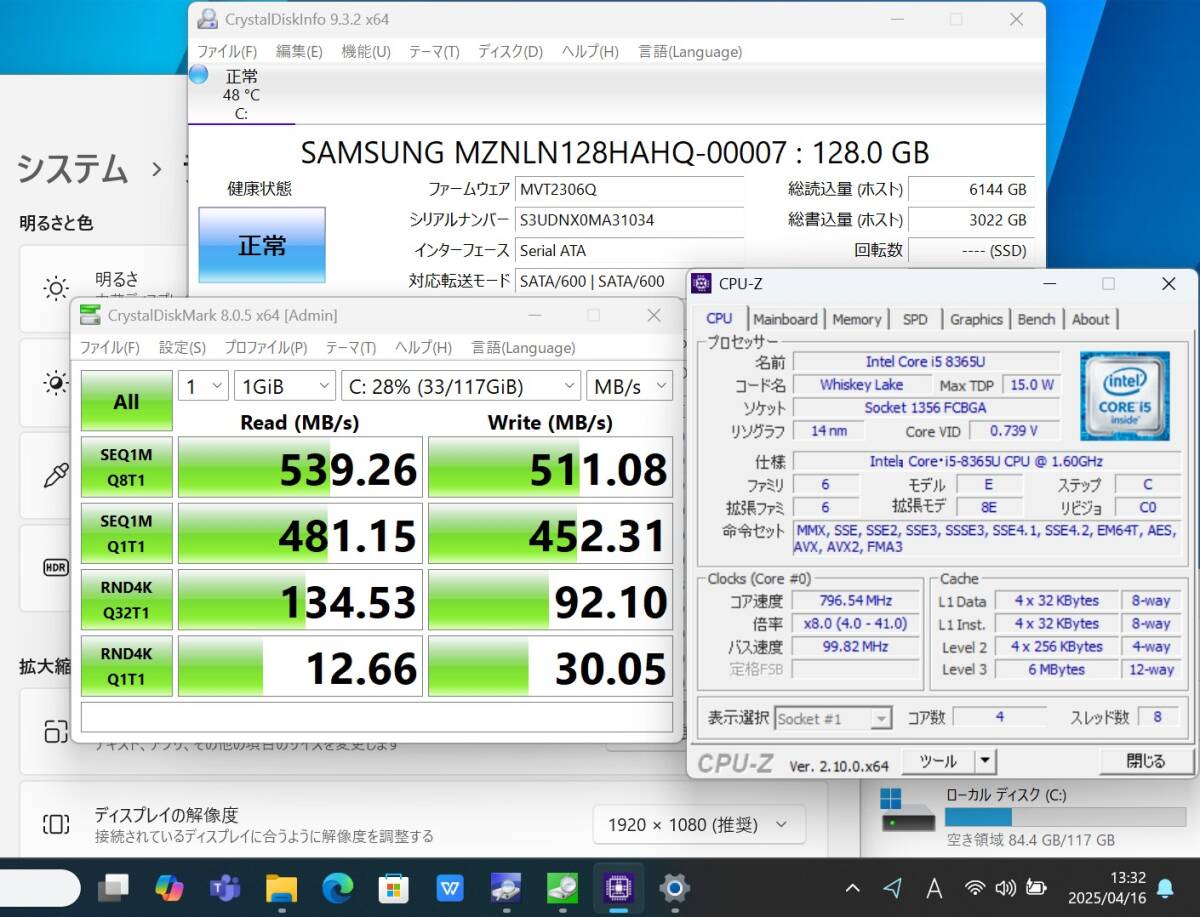This screenshot has width=1200, height=917.
Task: Open Microsoft Store from the taskbar
Action: [394, 886]
